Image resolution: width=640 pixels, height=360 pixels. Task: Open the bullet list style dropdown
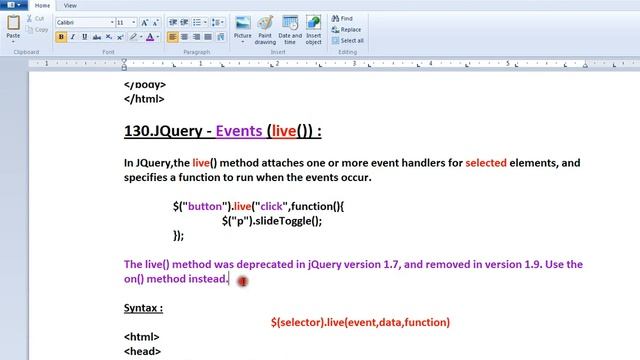(205, 22)
